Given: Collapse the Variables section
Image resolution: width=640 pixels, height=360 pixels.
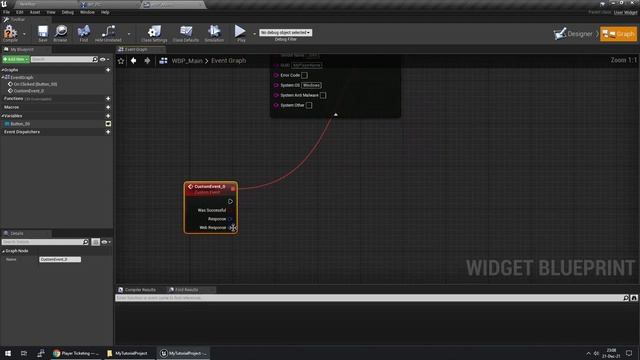Looking at the screenshot, I should click(3, 116).
